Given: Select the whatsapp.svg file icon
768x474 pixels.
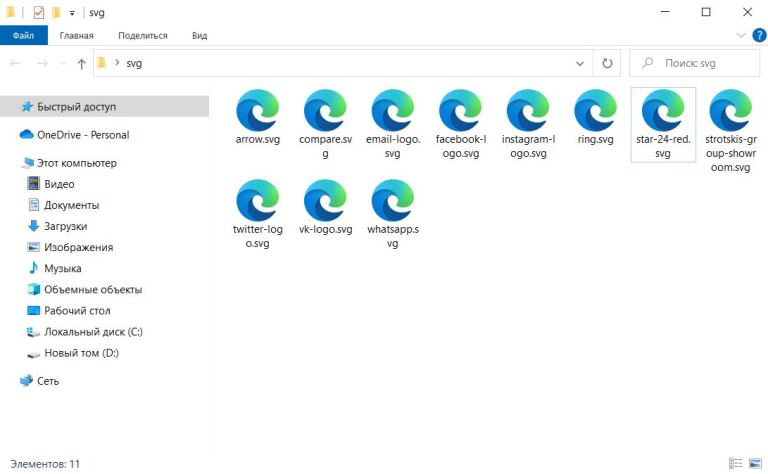Looking at the screenshot, I should click(x=393, y=200).
